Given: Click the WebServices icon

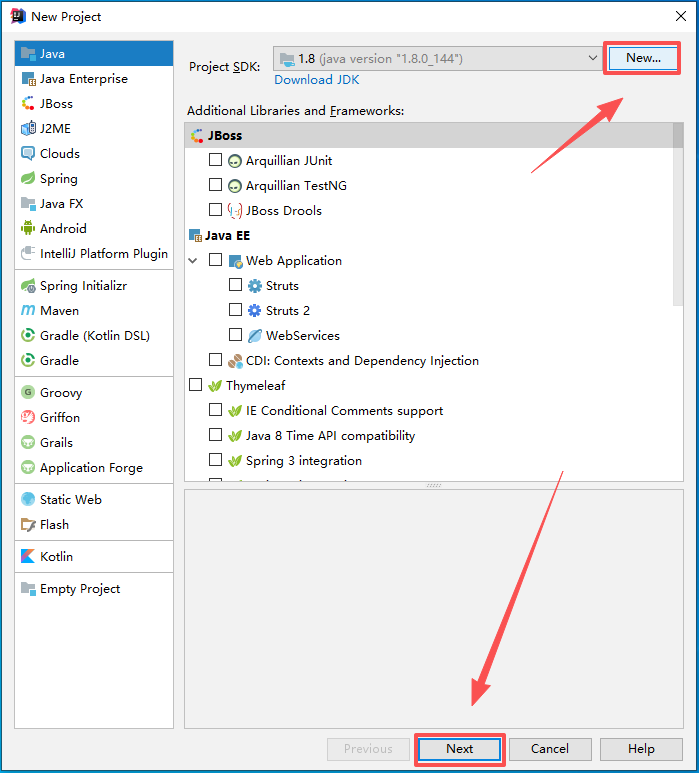Looking at the screenshot, I should 254,336.
